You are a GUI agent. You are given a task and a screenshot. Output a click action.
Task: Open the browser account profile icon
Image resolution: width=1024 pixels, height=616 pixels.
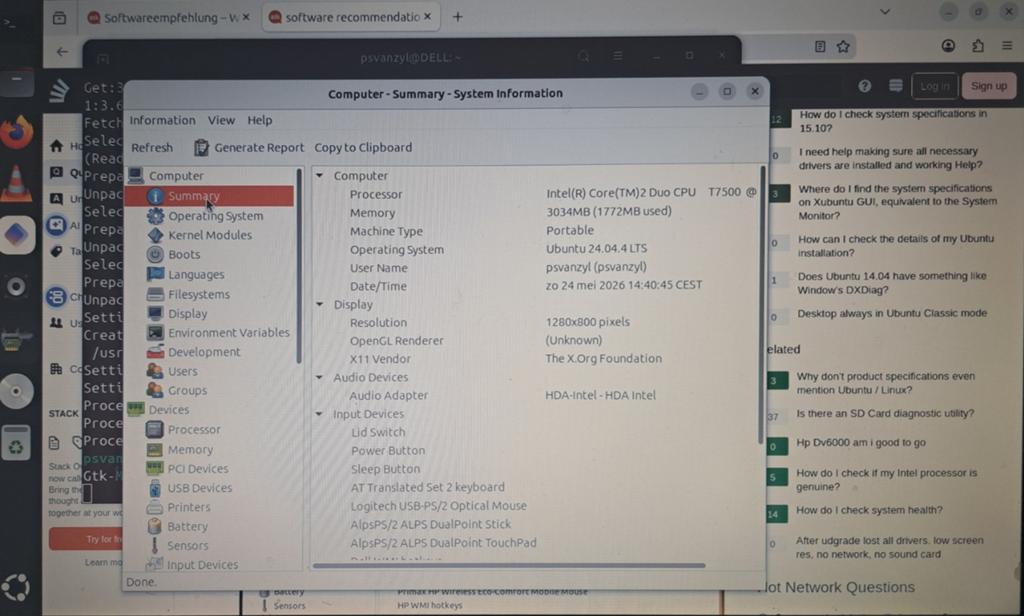pos(948,46)
